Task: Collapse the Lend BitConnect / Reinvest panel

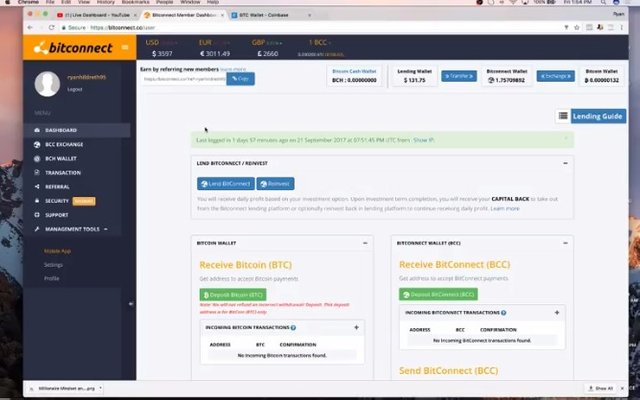Action: point(565,163)
